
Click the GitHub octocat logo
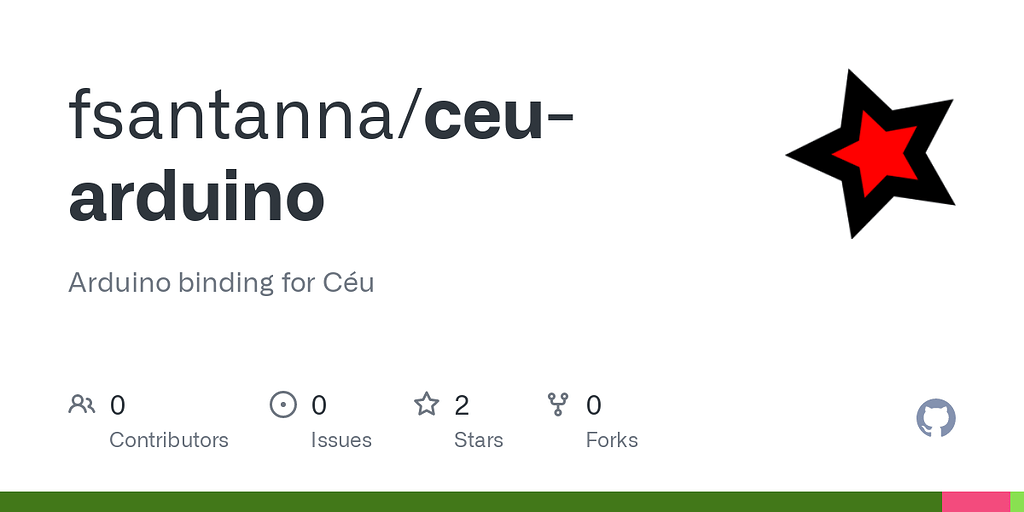[936, 418]
